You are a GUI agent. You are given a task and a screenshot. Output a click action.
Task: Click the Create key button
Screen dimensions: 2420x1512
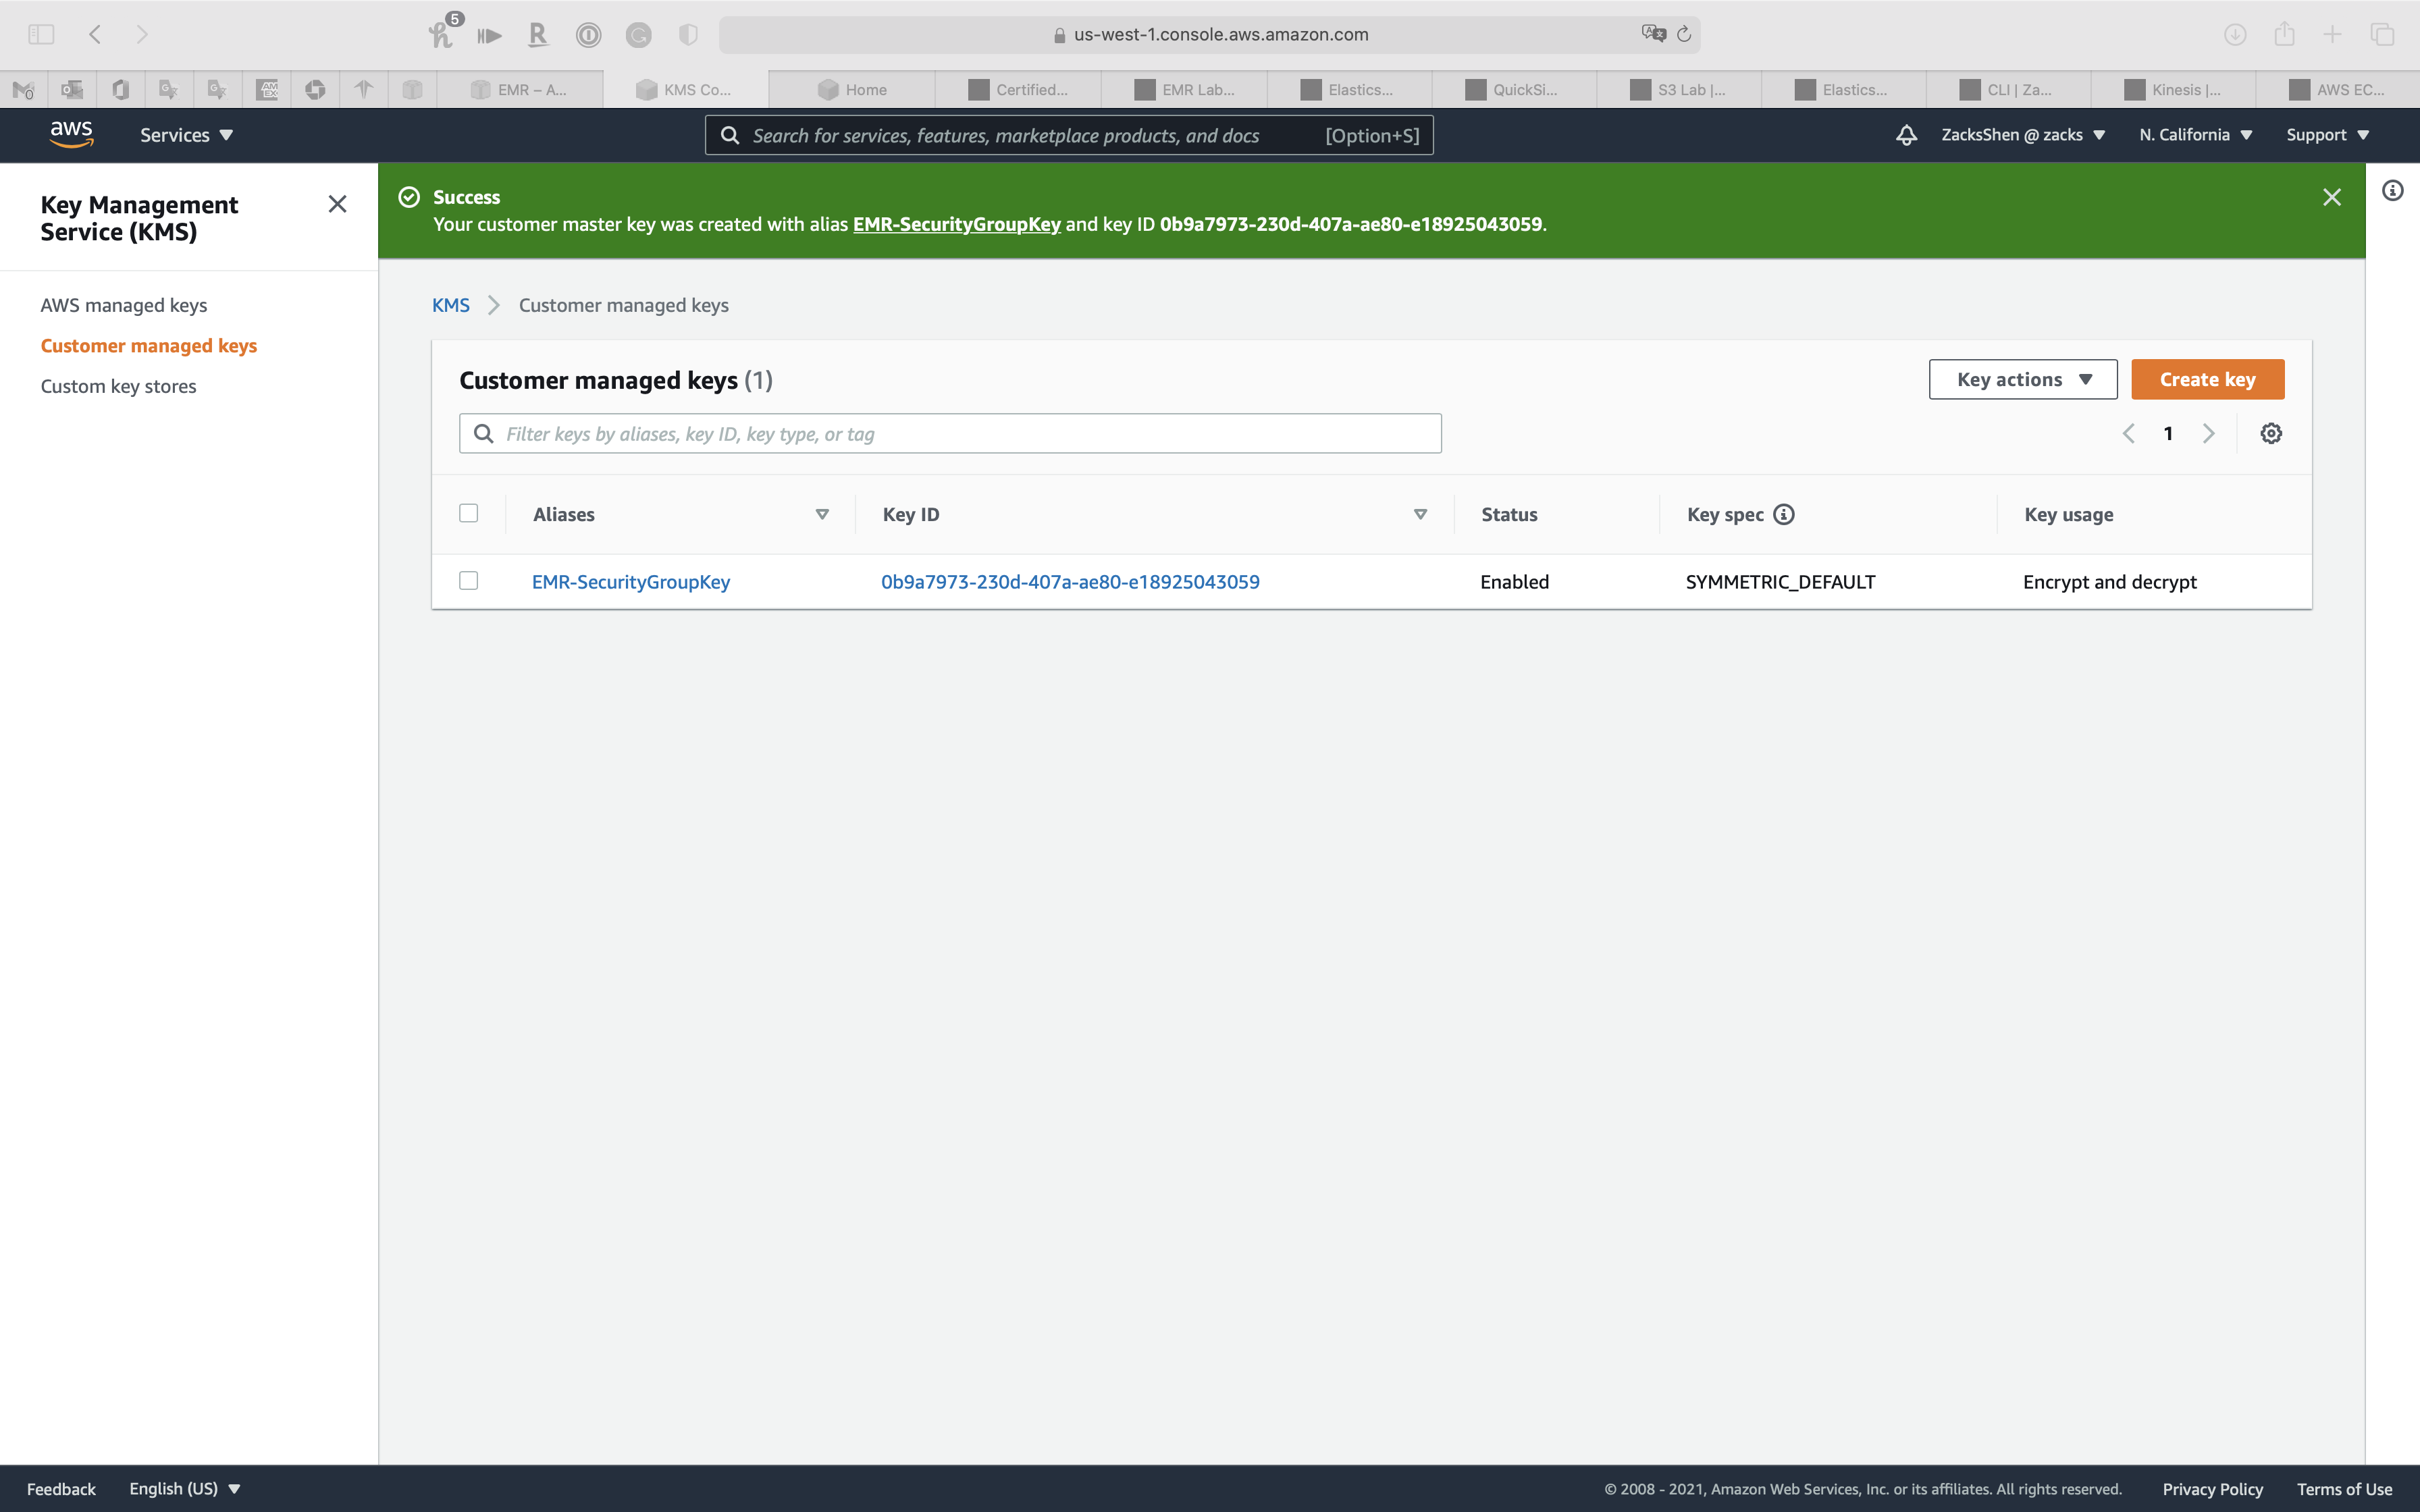point(2207,379)
